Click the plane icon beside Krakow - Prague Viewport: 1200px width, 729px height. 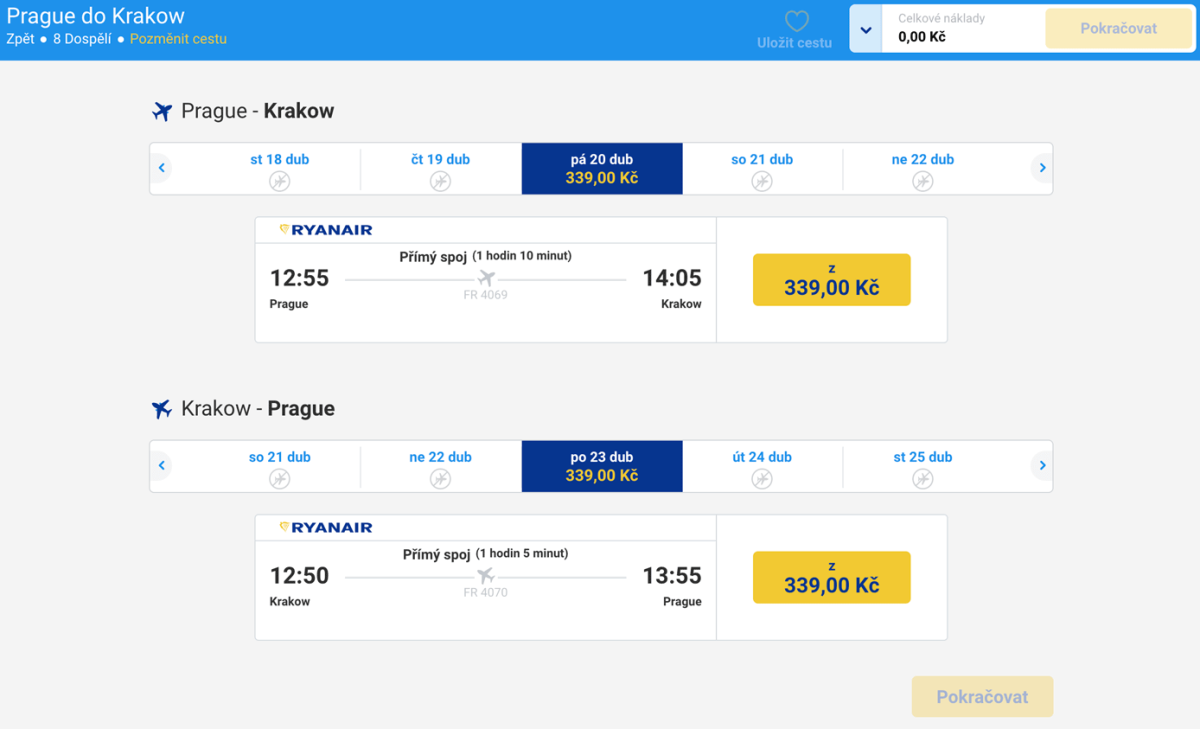pyautogui.click(x=162, y=409)
